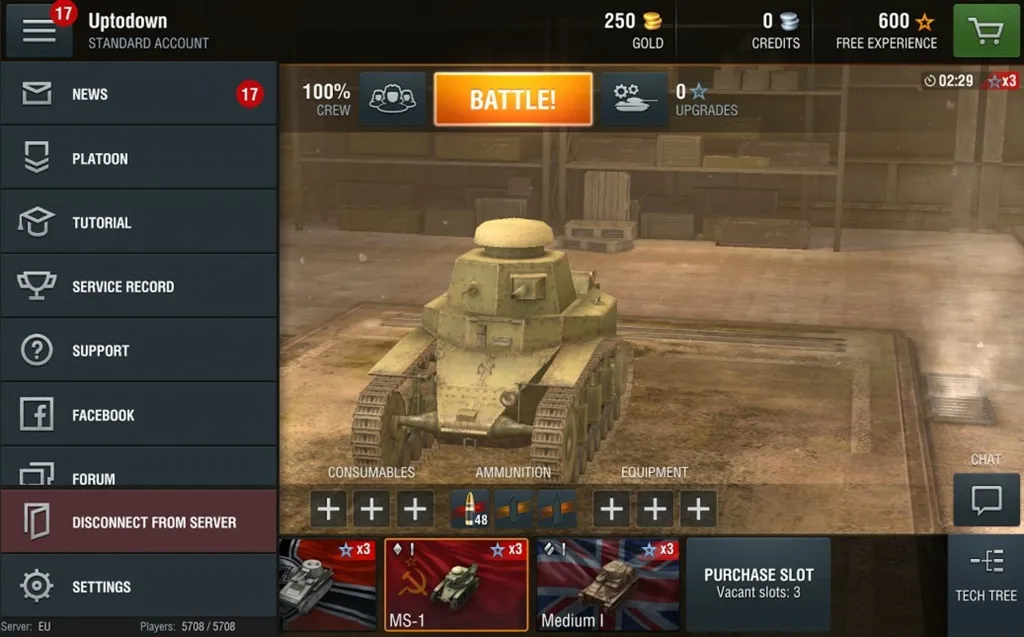Open the Tech Tree
This screenshot has width=1024, height=637.
pyautogui.click(x=986, y=577)
